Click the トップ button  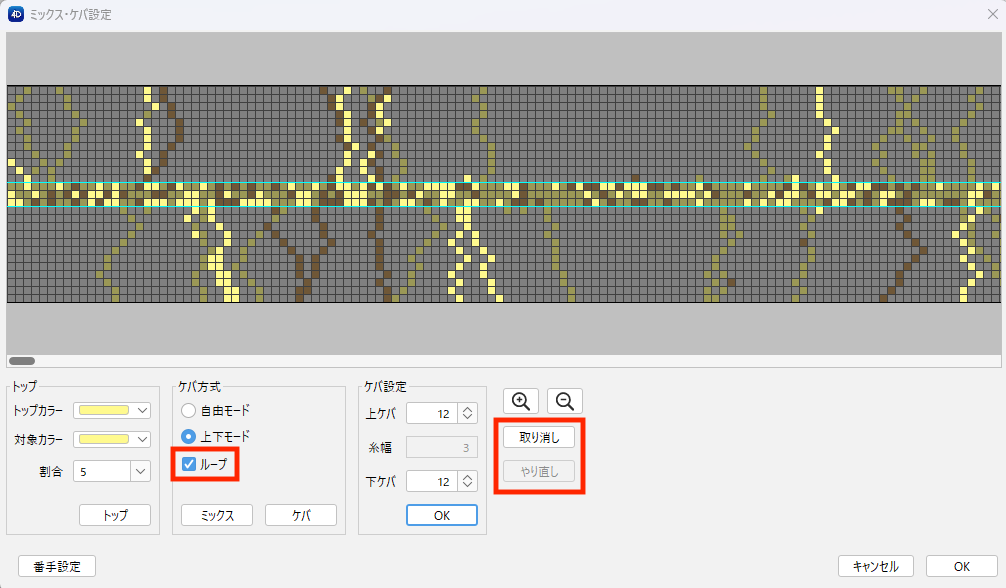tap(115, 515)
